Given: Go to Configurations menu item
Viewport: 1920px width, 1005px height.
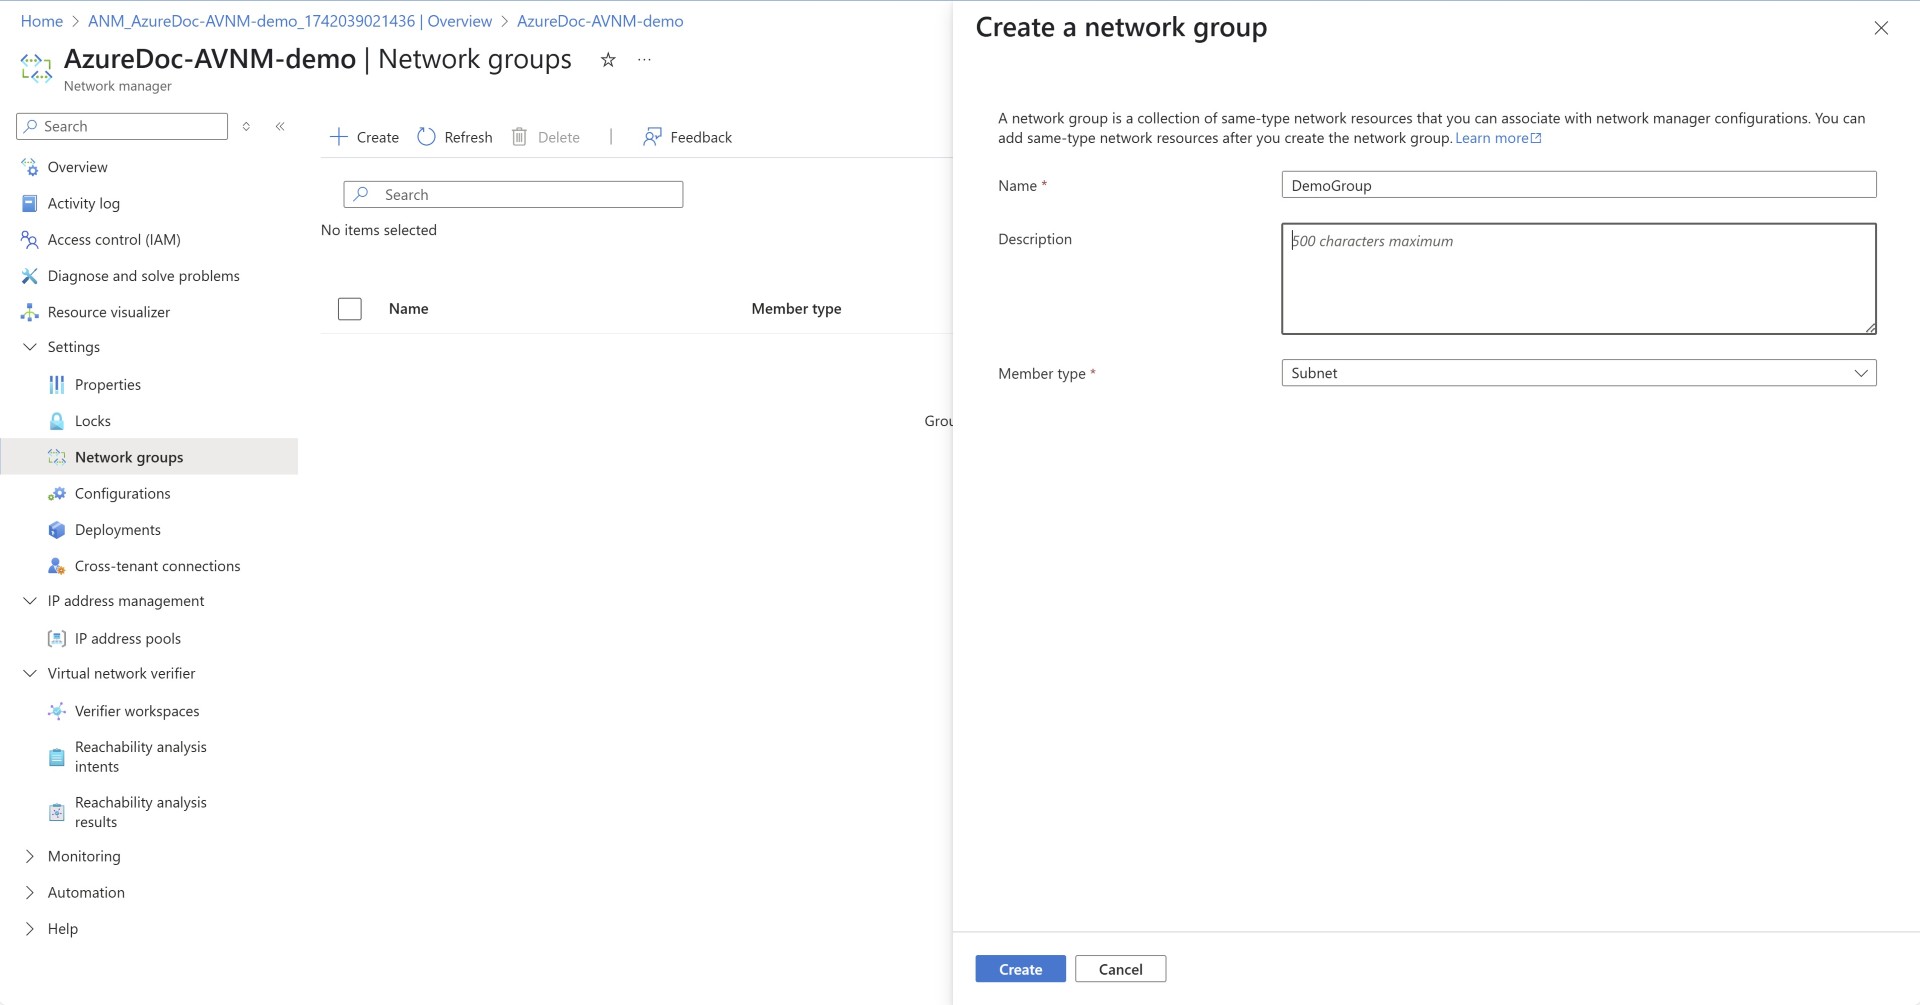Looking at the screenshot, I should point(122,494).
